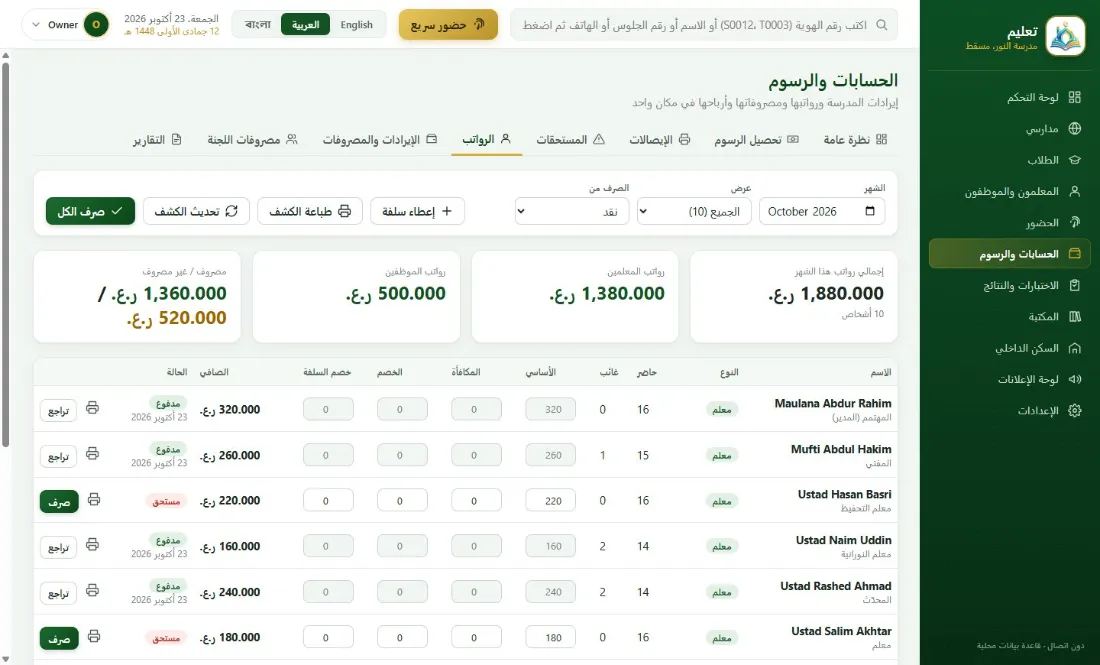
Task: Click صرف for Ustad Hasan Basri
Action: coord(60,502)
